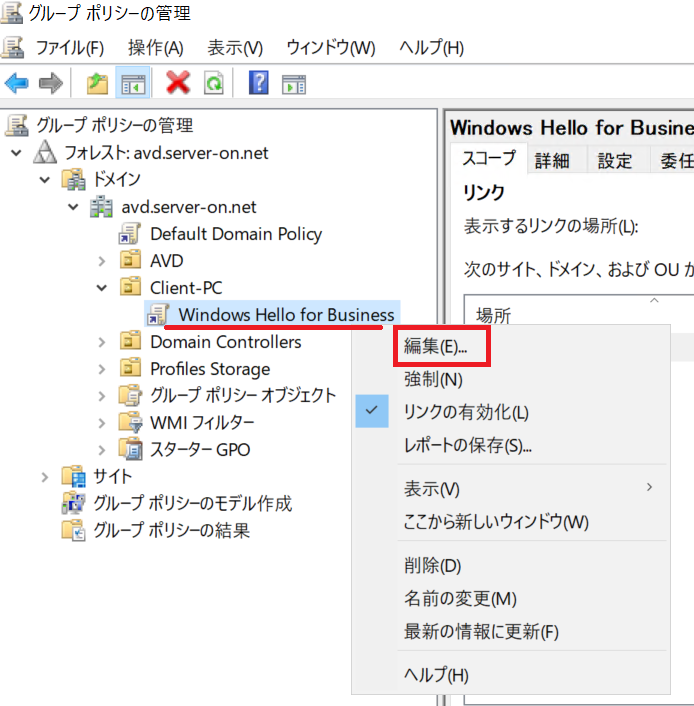Expand the AVD tree node
The width and height of the screenshot is (694, 706).
point(102,261)
